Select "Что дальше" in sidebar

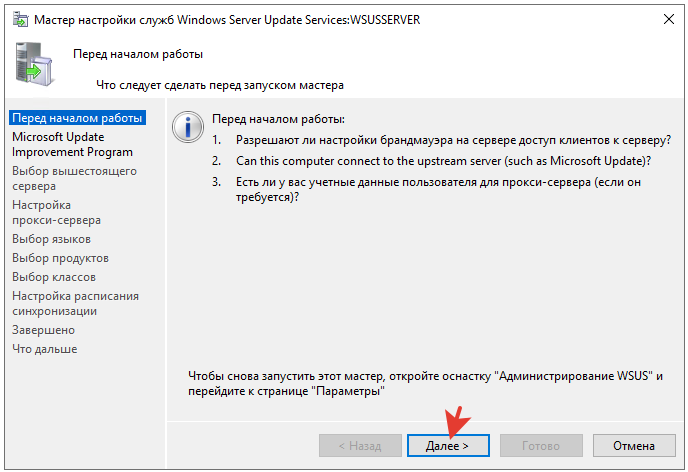coord(45,349)
